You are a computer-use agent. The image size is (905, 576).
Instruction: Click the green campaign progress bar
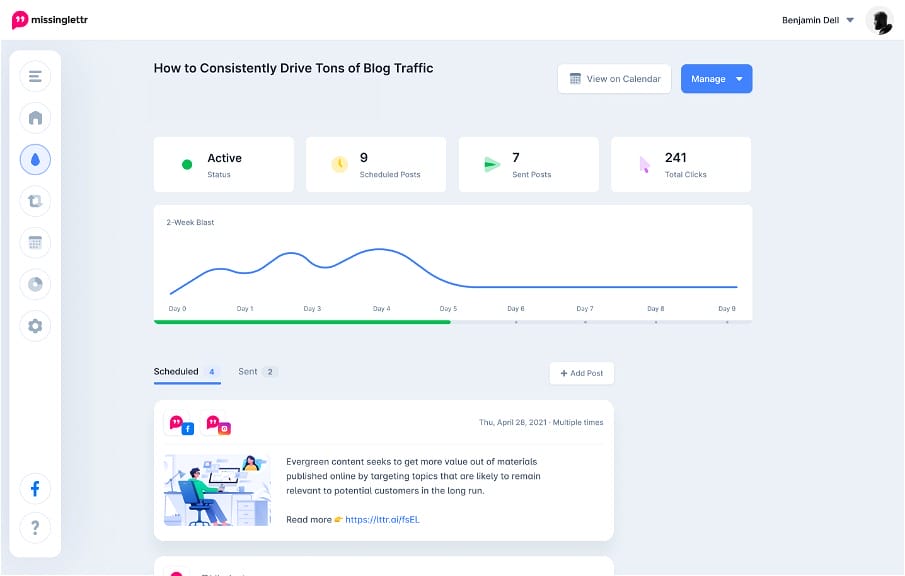[302, 322]
